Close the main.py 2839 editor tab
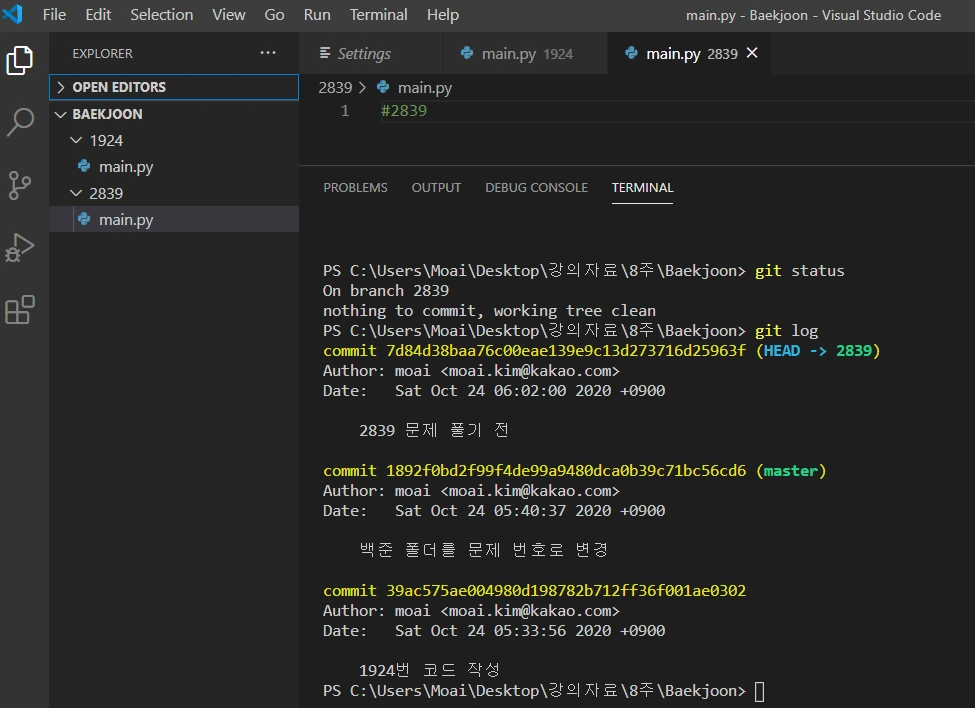975x708 pixels. (x=752, y=53)
